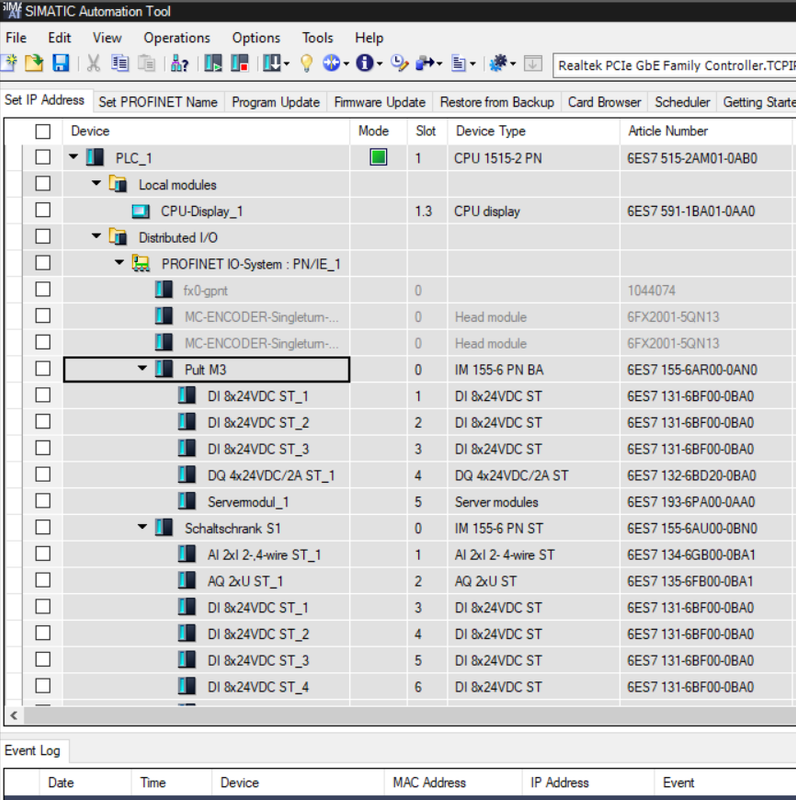Open the Operations menu
Viewport: 796px width, 800px height.
point(177,38)
